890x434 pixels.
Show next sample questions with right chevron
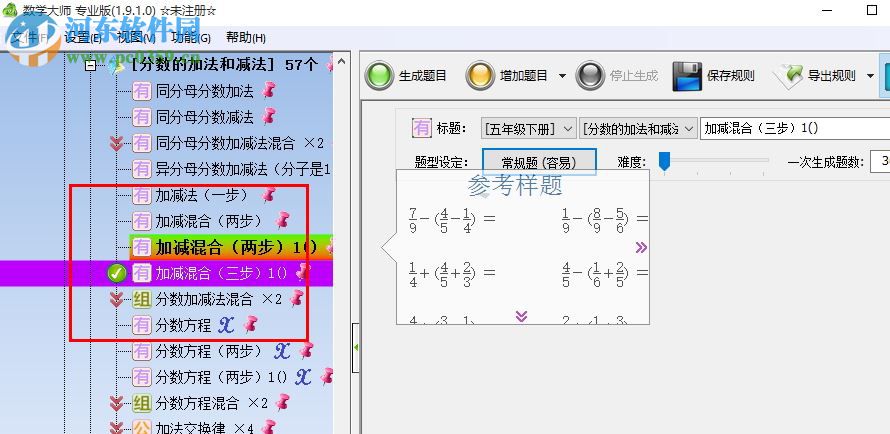tap(641, 247)
